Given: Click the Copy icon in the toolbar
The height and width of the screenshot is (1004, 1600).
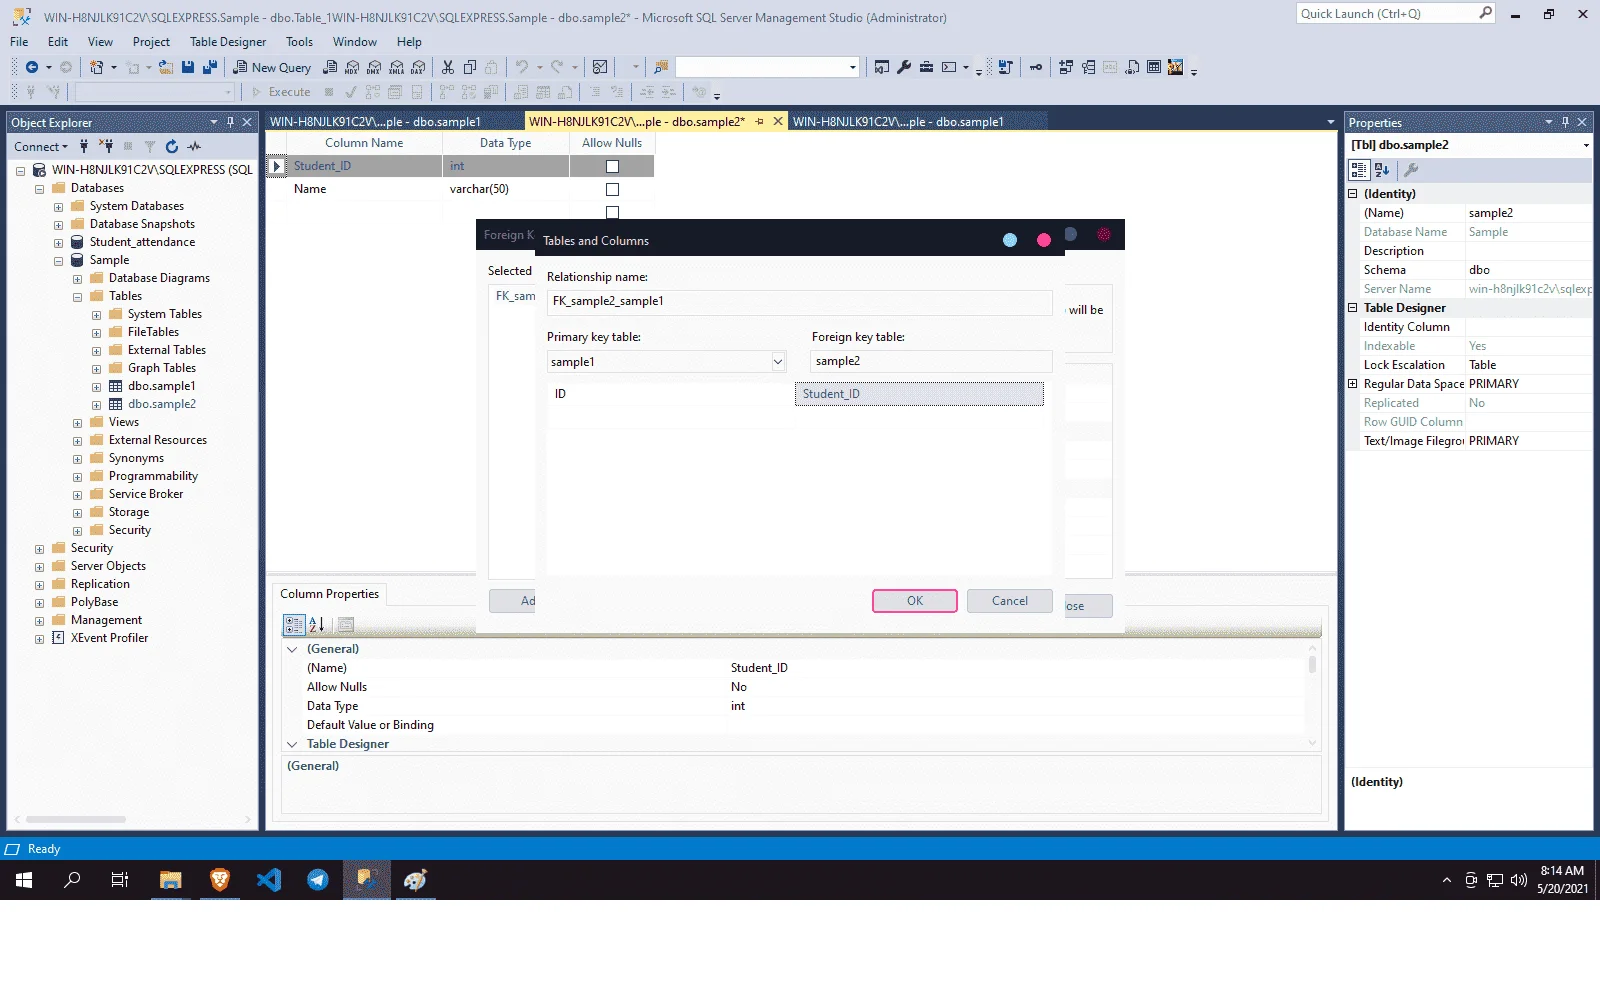Looking at the screenshot, I should coord(470,67).
